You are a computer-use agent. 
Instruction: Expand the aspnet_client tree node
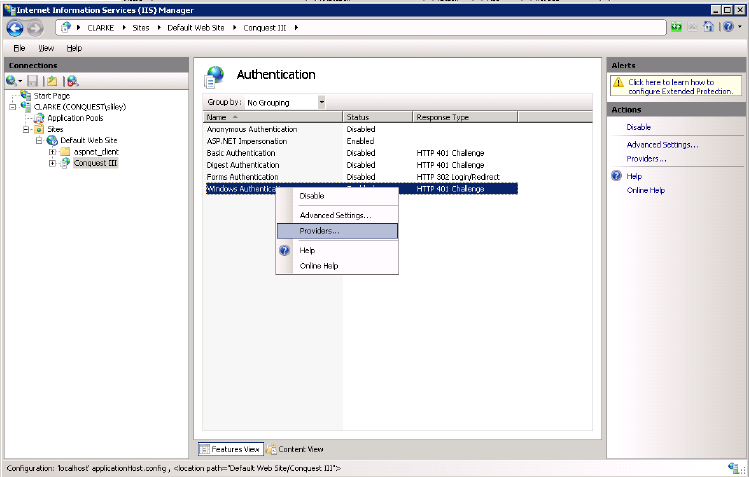pos(52,152)
